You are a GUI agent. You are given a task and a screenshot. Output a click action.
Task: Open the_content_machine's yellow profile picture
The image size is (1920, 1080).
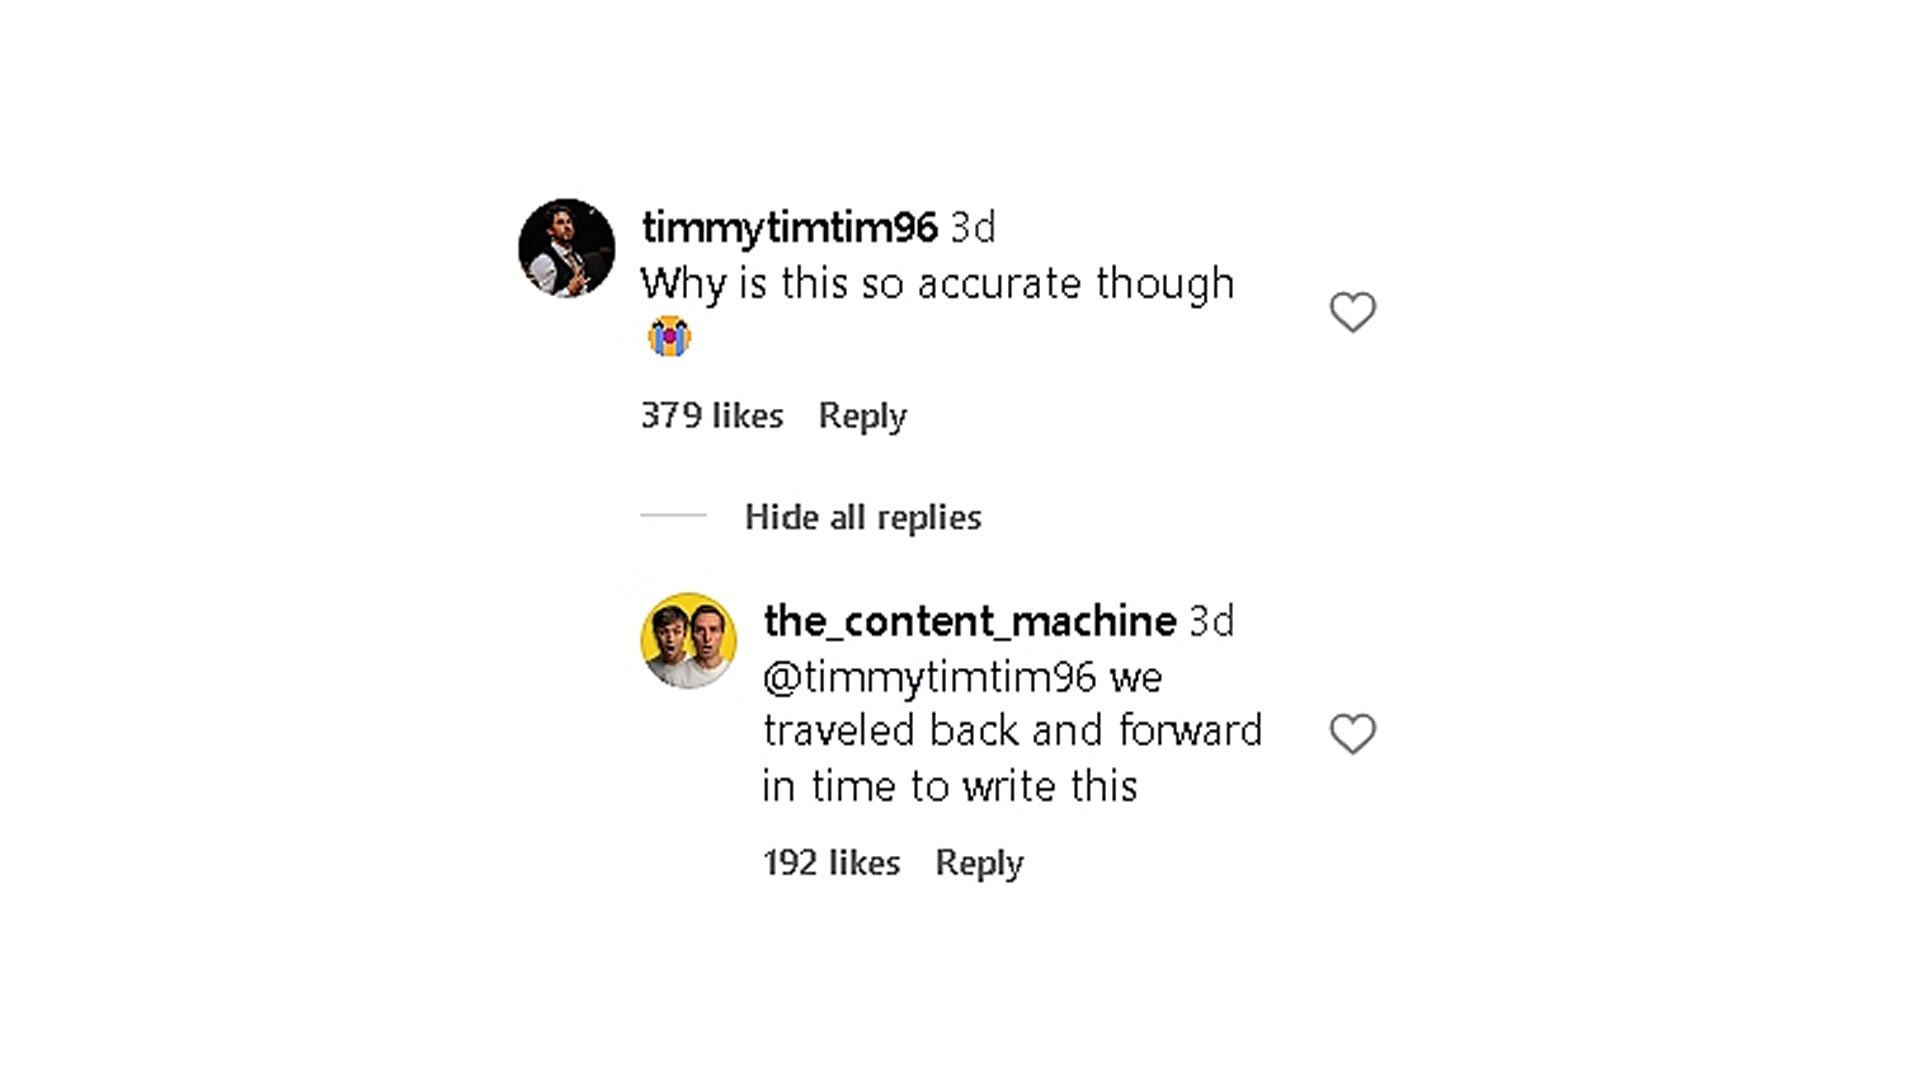click(x=688, y=640)
